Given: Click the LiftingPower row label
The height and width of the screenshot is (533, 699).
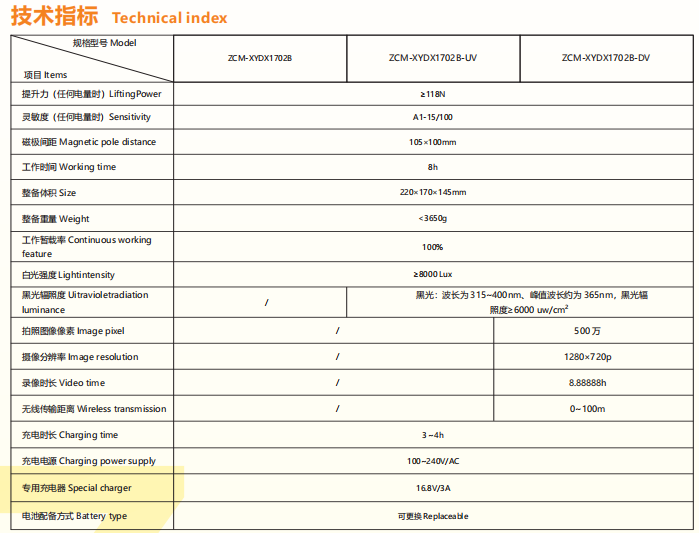Looking at the screenshot, I should point(92,93).
